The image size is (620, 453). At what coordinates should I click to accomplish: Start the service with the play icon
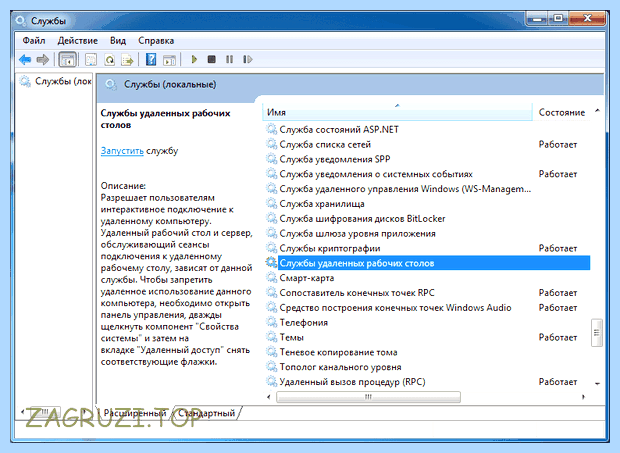[194, 60]
